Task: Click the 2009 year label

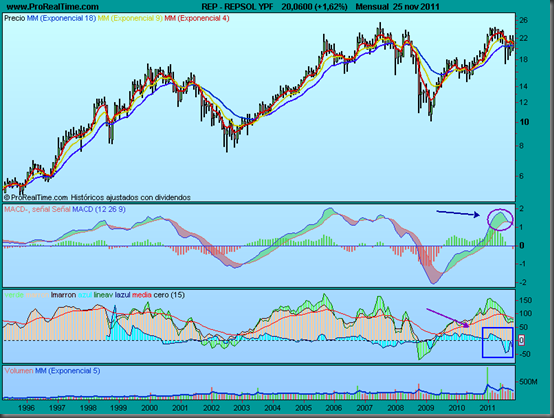Action: [426, 408]
